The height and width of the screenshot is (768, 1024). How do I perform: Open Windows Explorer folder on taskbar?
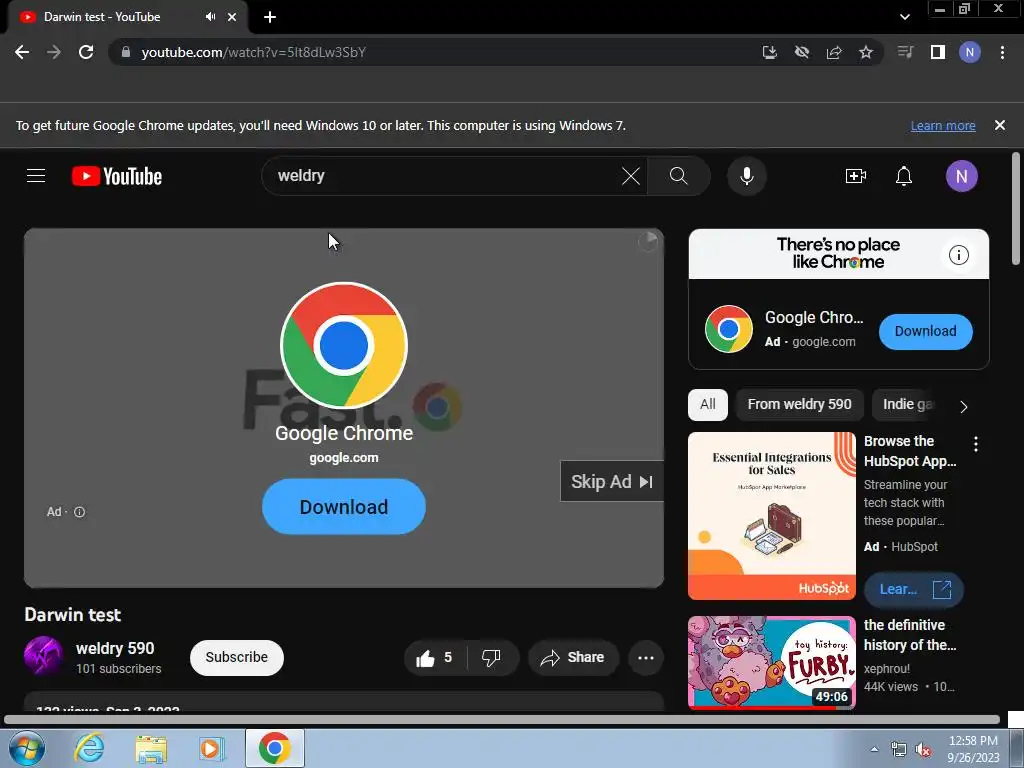pos(151,748)
